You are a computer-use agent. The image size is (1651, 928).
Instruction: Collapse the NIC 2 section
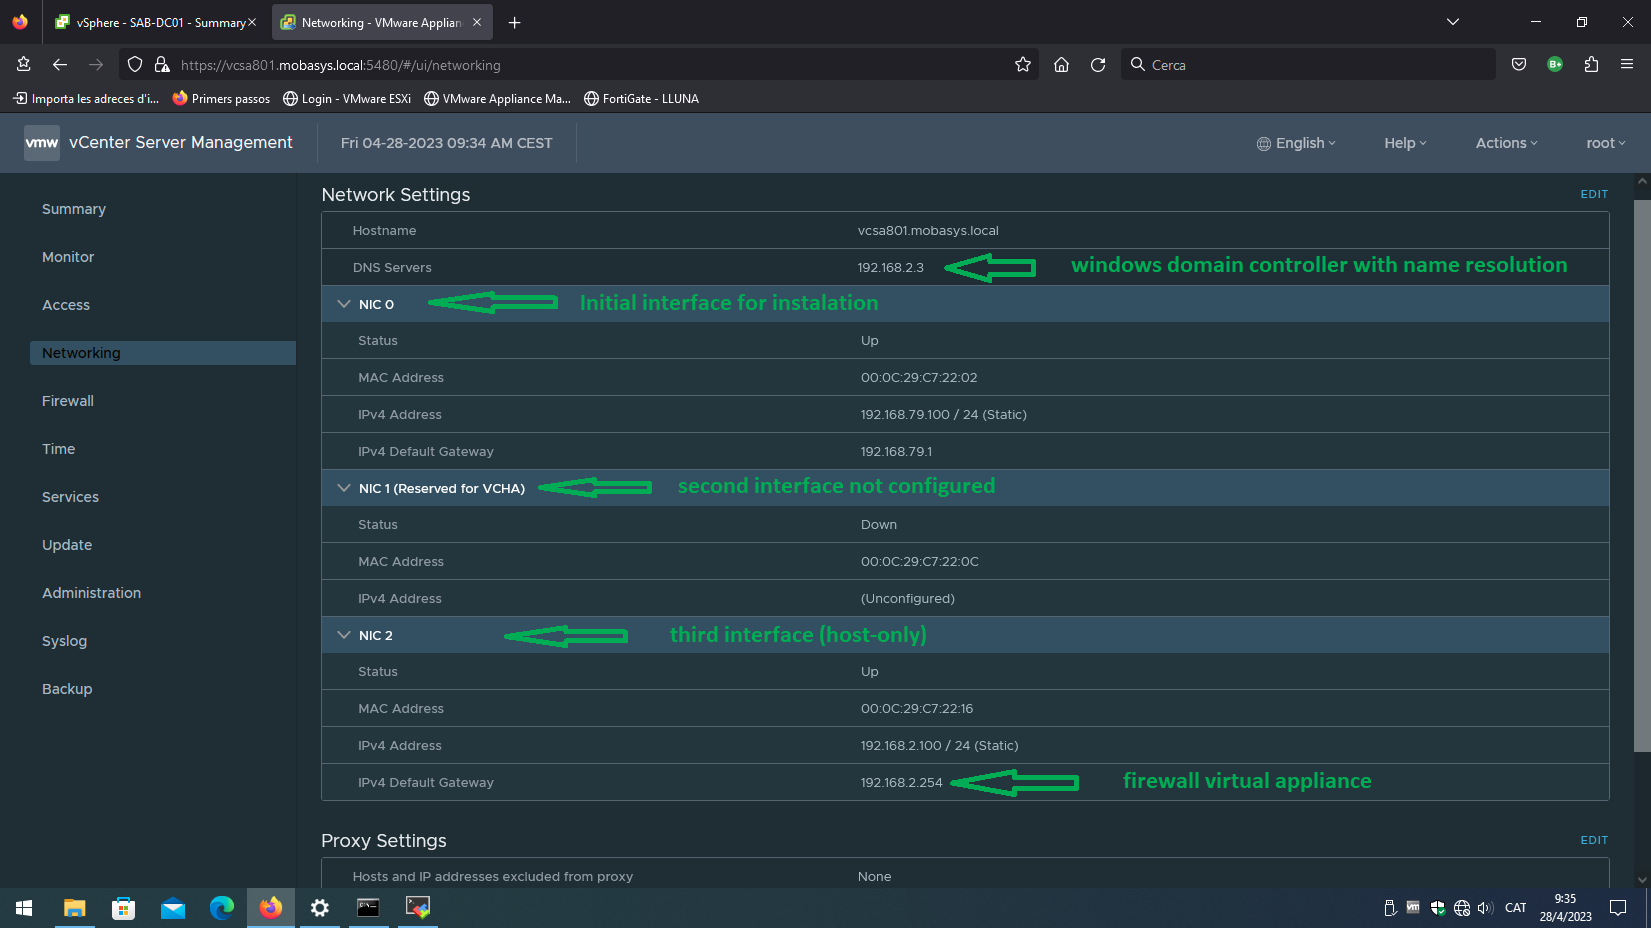(x=344, y=635)
